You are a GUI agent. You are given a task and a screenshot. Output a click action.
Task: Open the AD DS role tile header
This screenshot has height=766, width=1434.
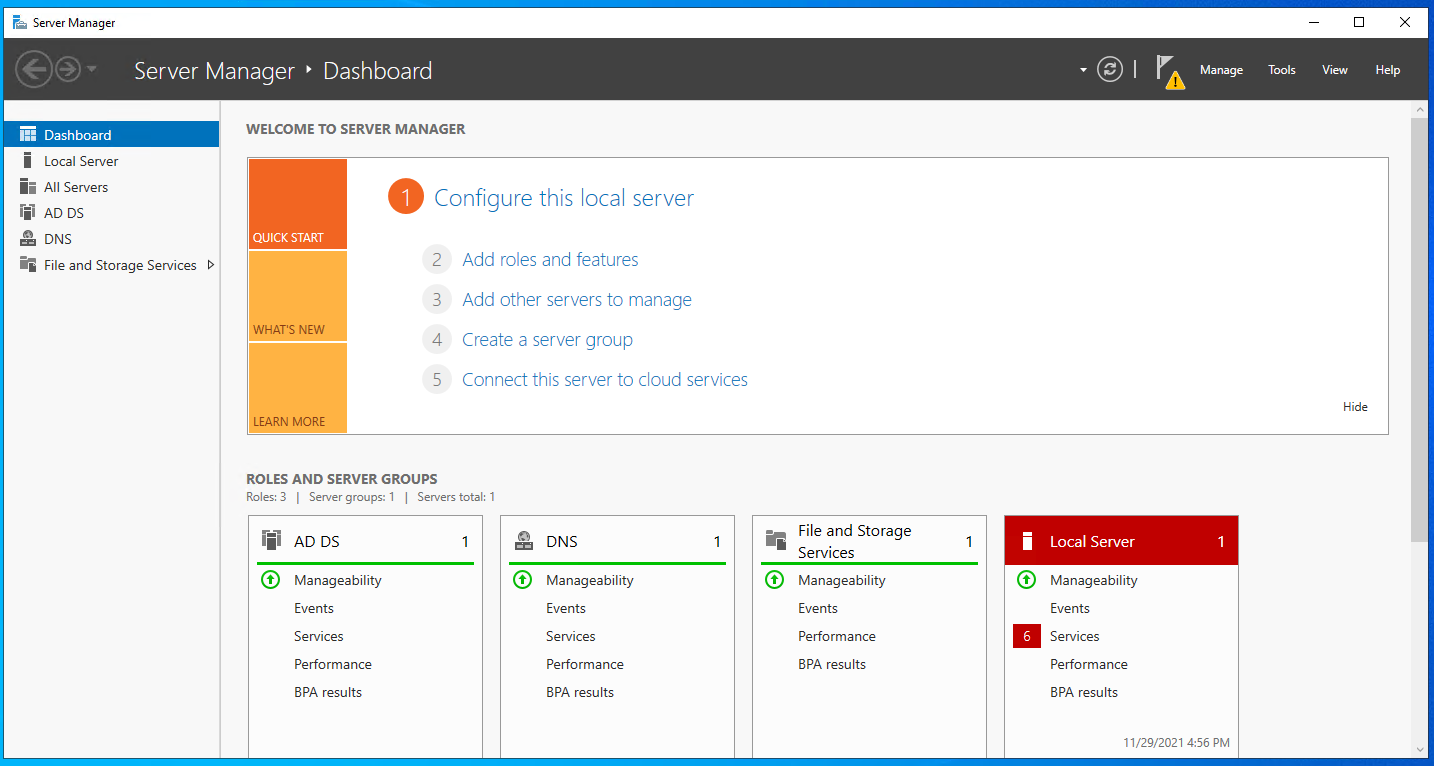(365, 541)
